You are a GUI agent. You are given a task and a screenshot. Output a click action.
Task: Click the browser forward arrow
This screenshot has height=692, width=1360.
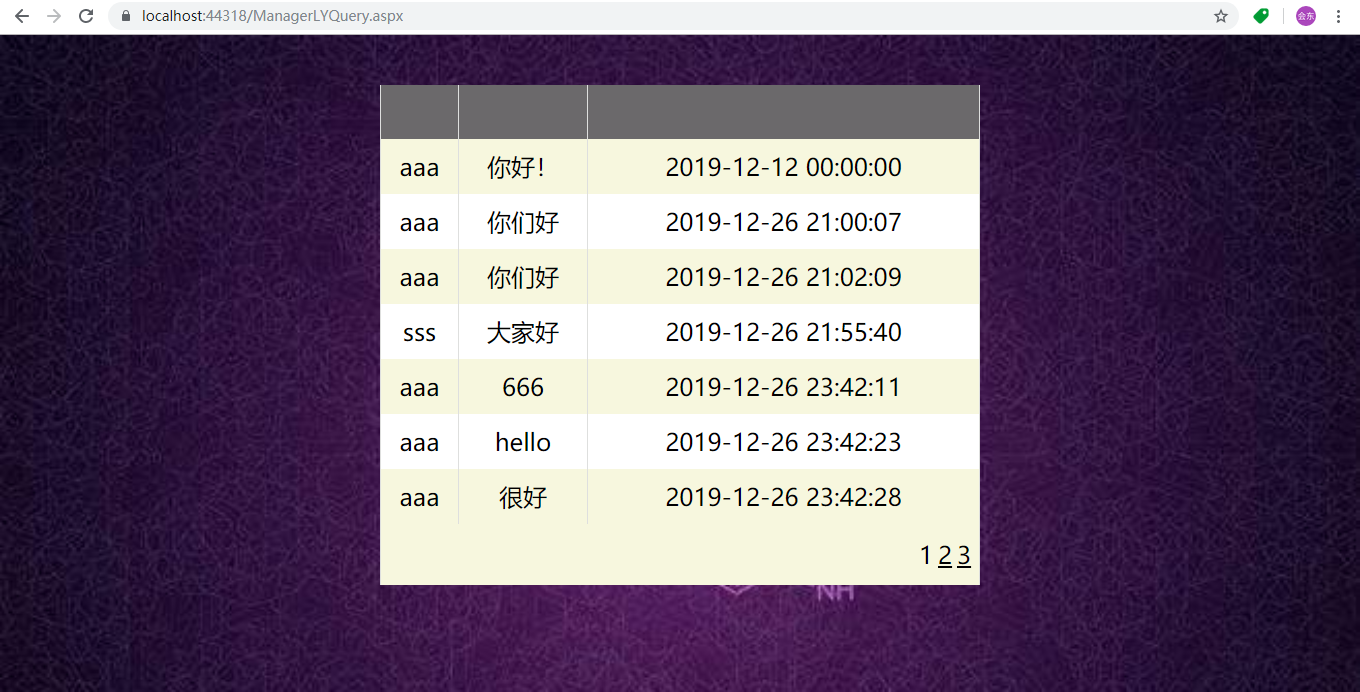[x=54, y=16]
